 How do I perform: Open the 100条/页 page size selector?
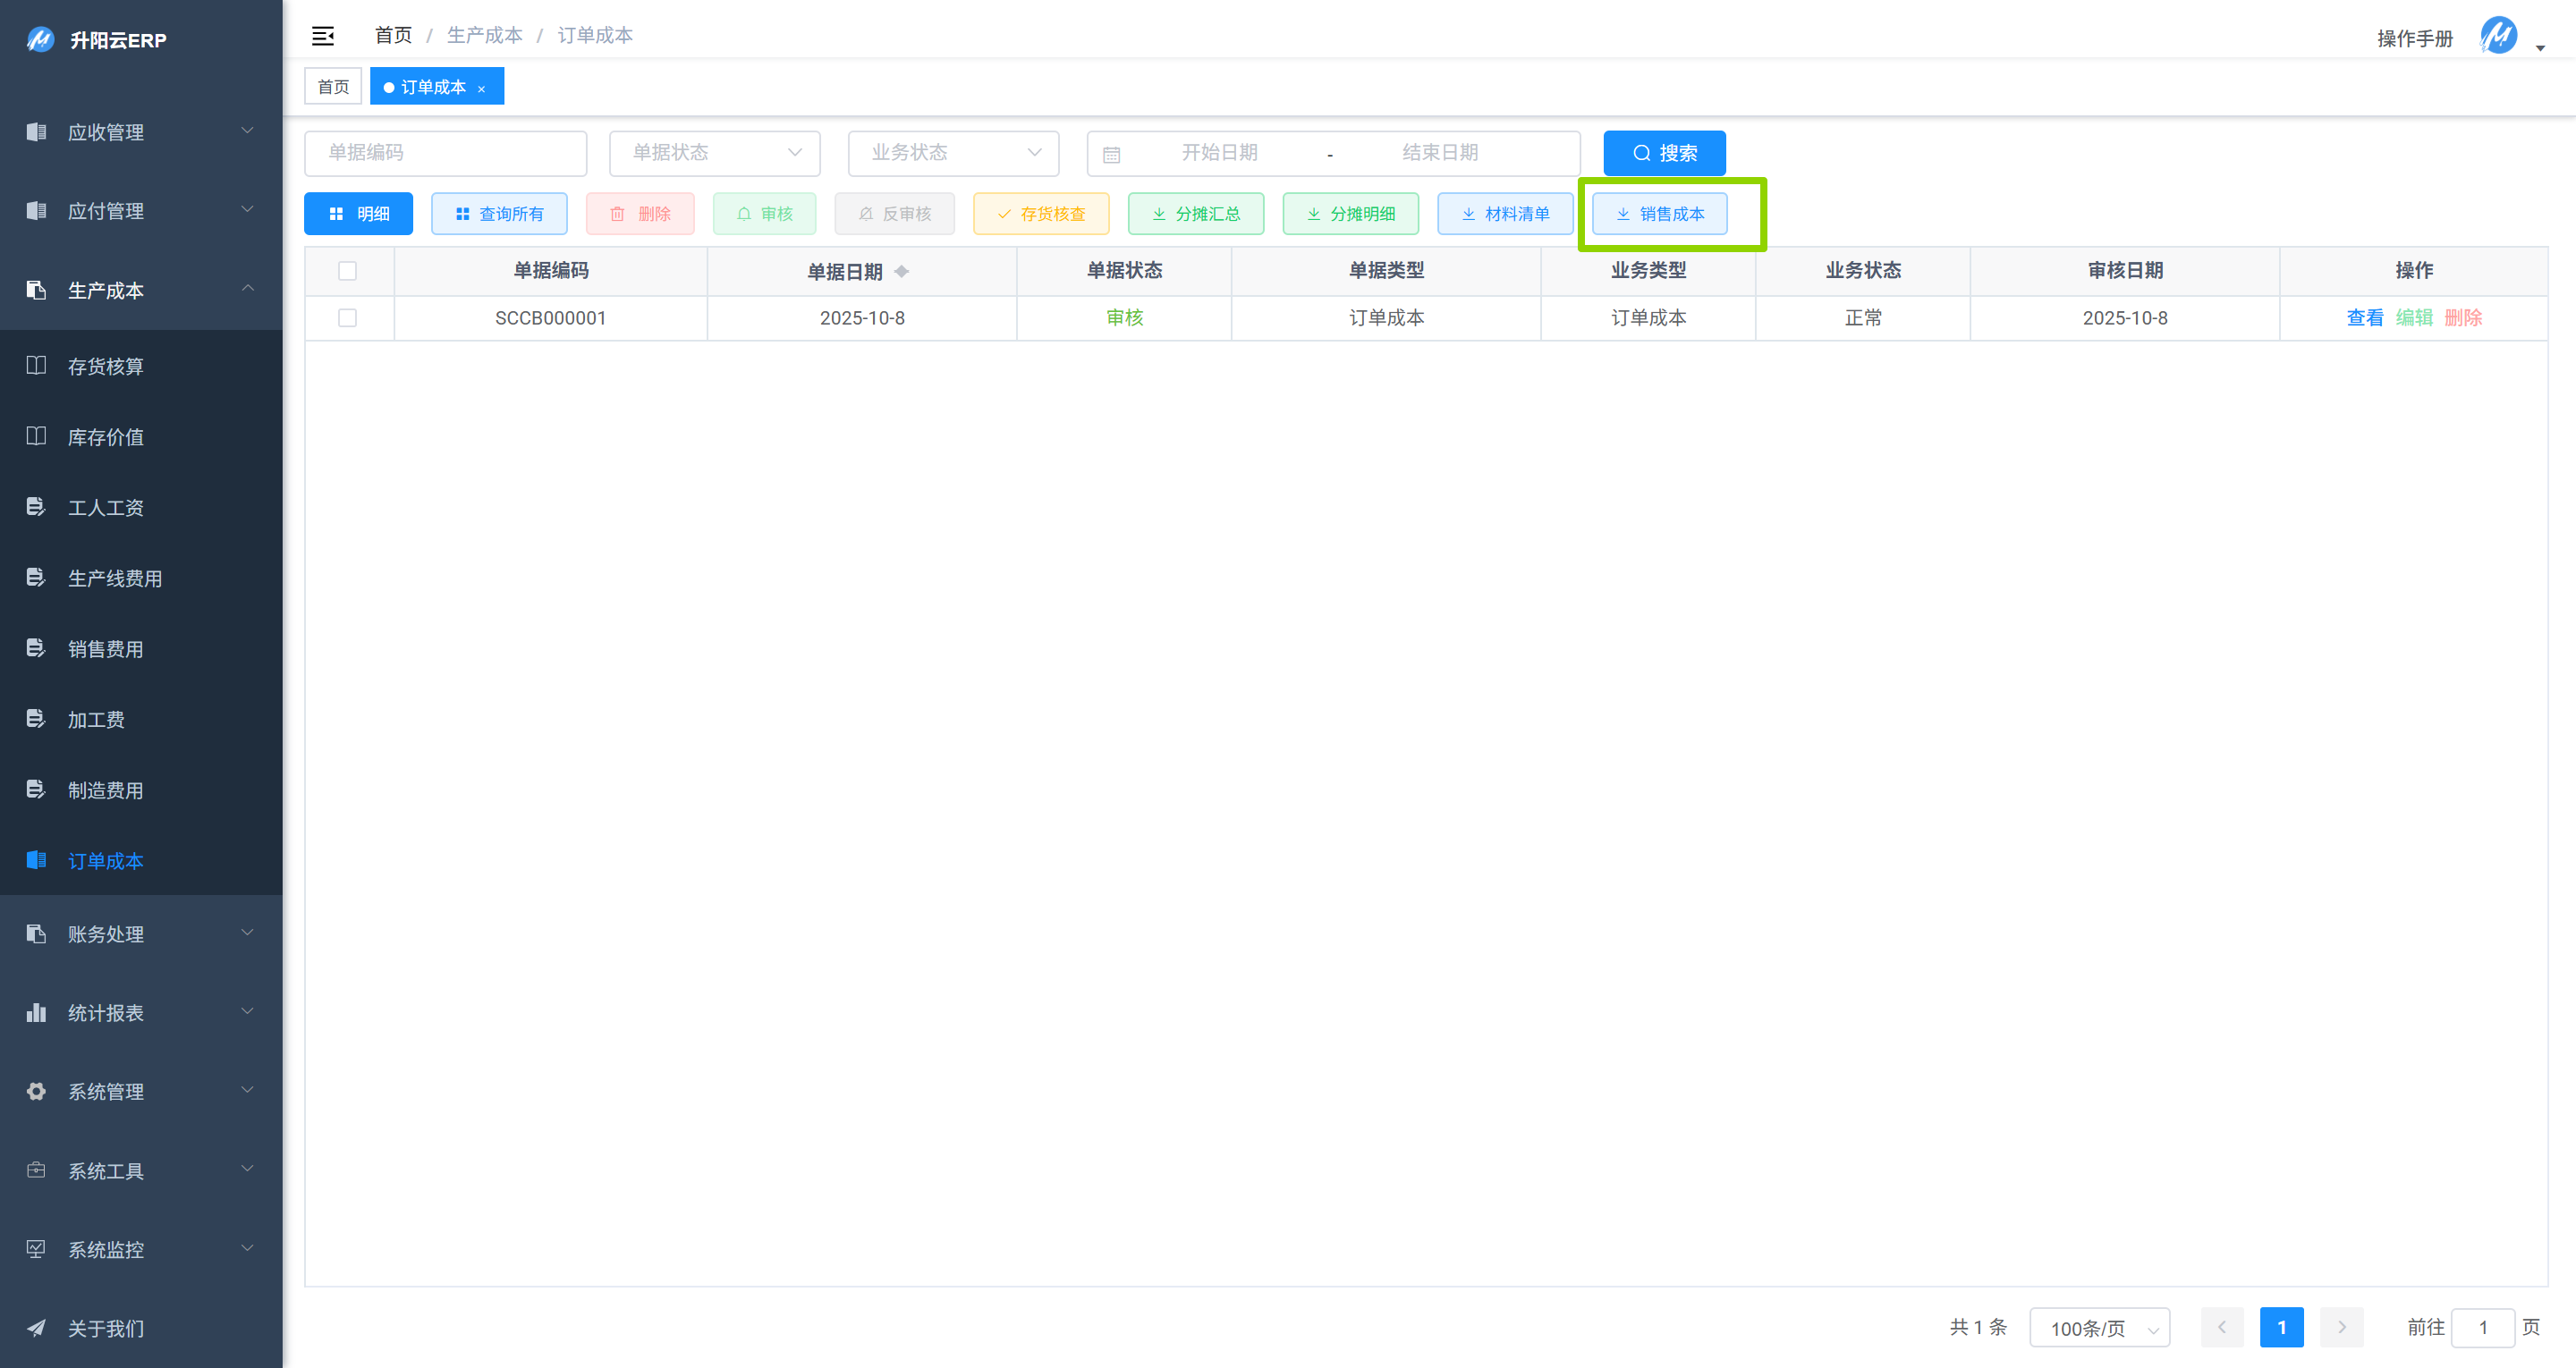pos(2099,1328)
